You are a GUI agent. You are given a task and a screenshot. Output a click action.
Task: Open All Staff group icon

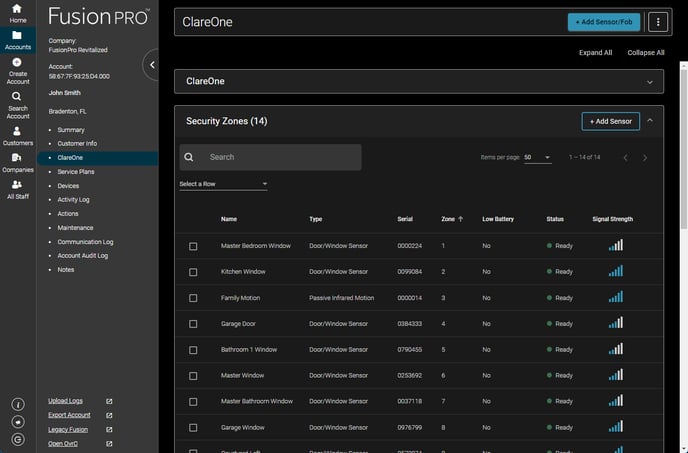pyautogui.click(x=17, y=184)
